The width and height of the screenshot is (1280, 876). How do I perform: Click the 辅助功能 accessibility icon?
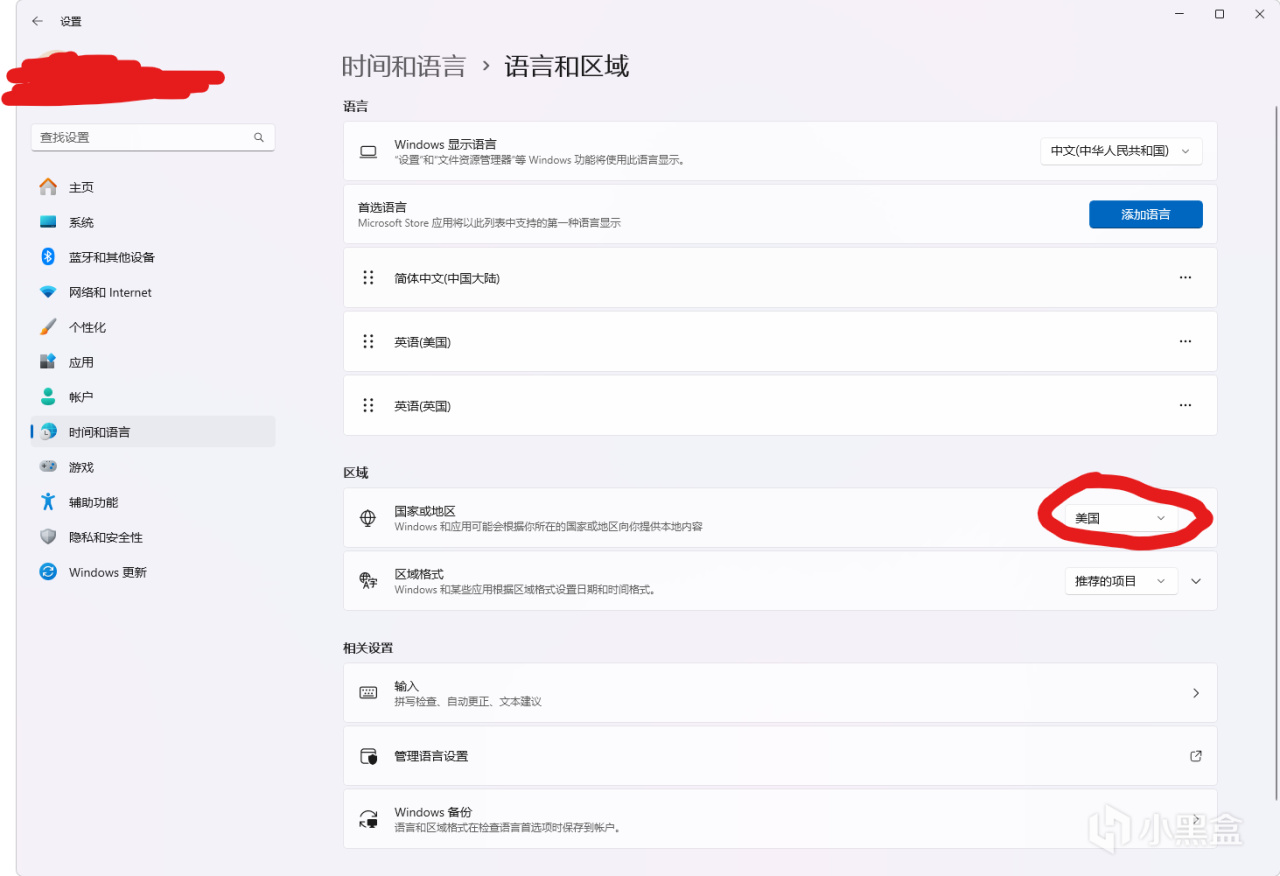(x=48, y=502)
